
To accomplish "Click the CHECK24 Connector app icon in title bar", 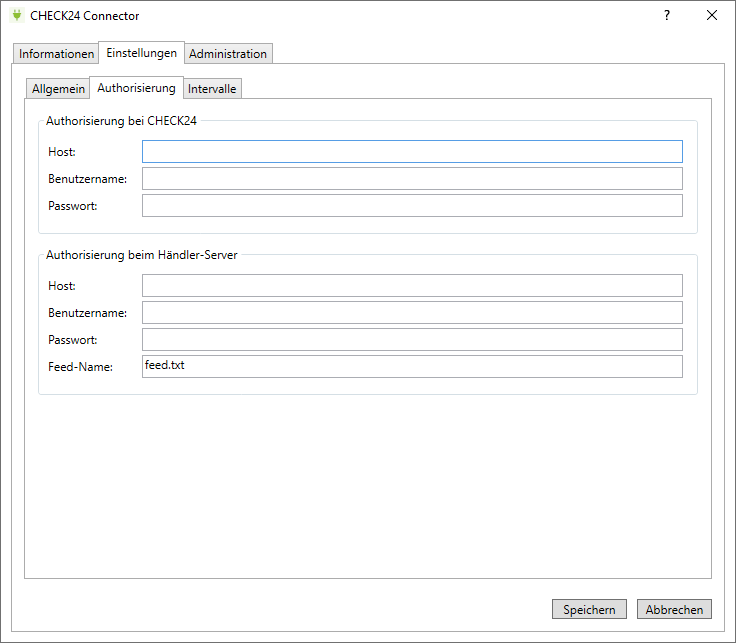I will (16, 16).
